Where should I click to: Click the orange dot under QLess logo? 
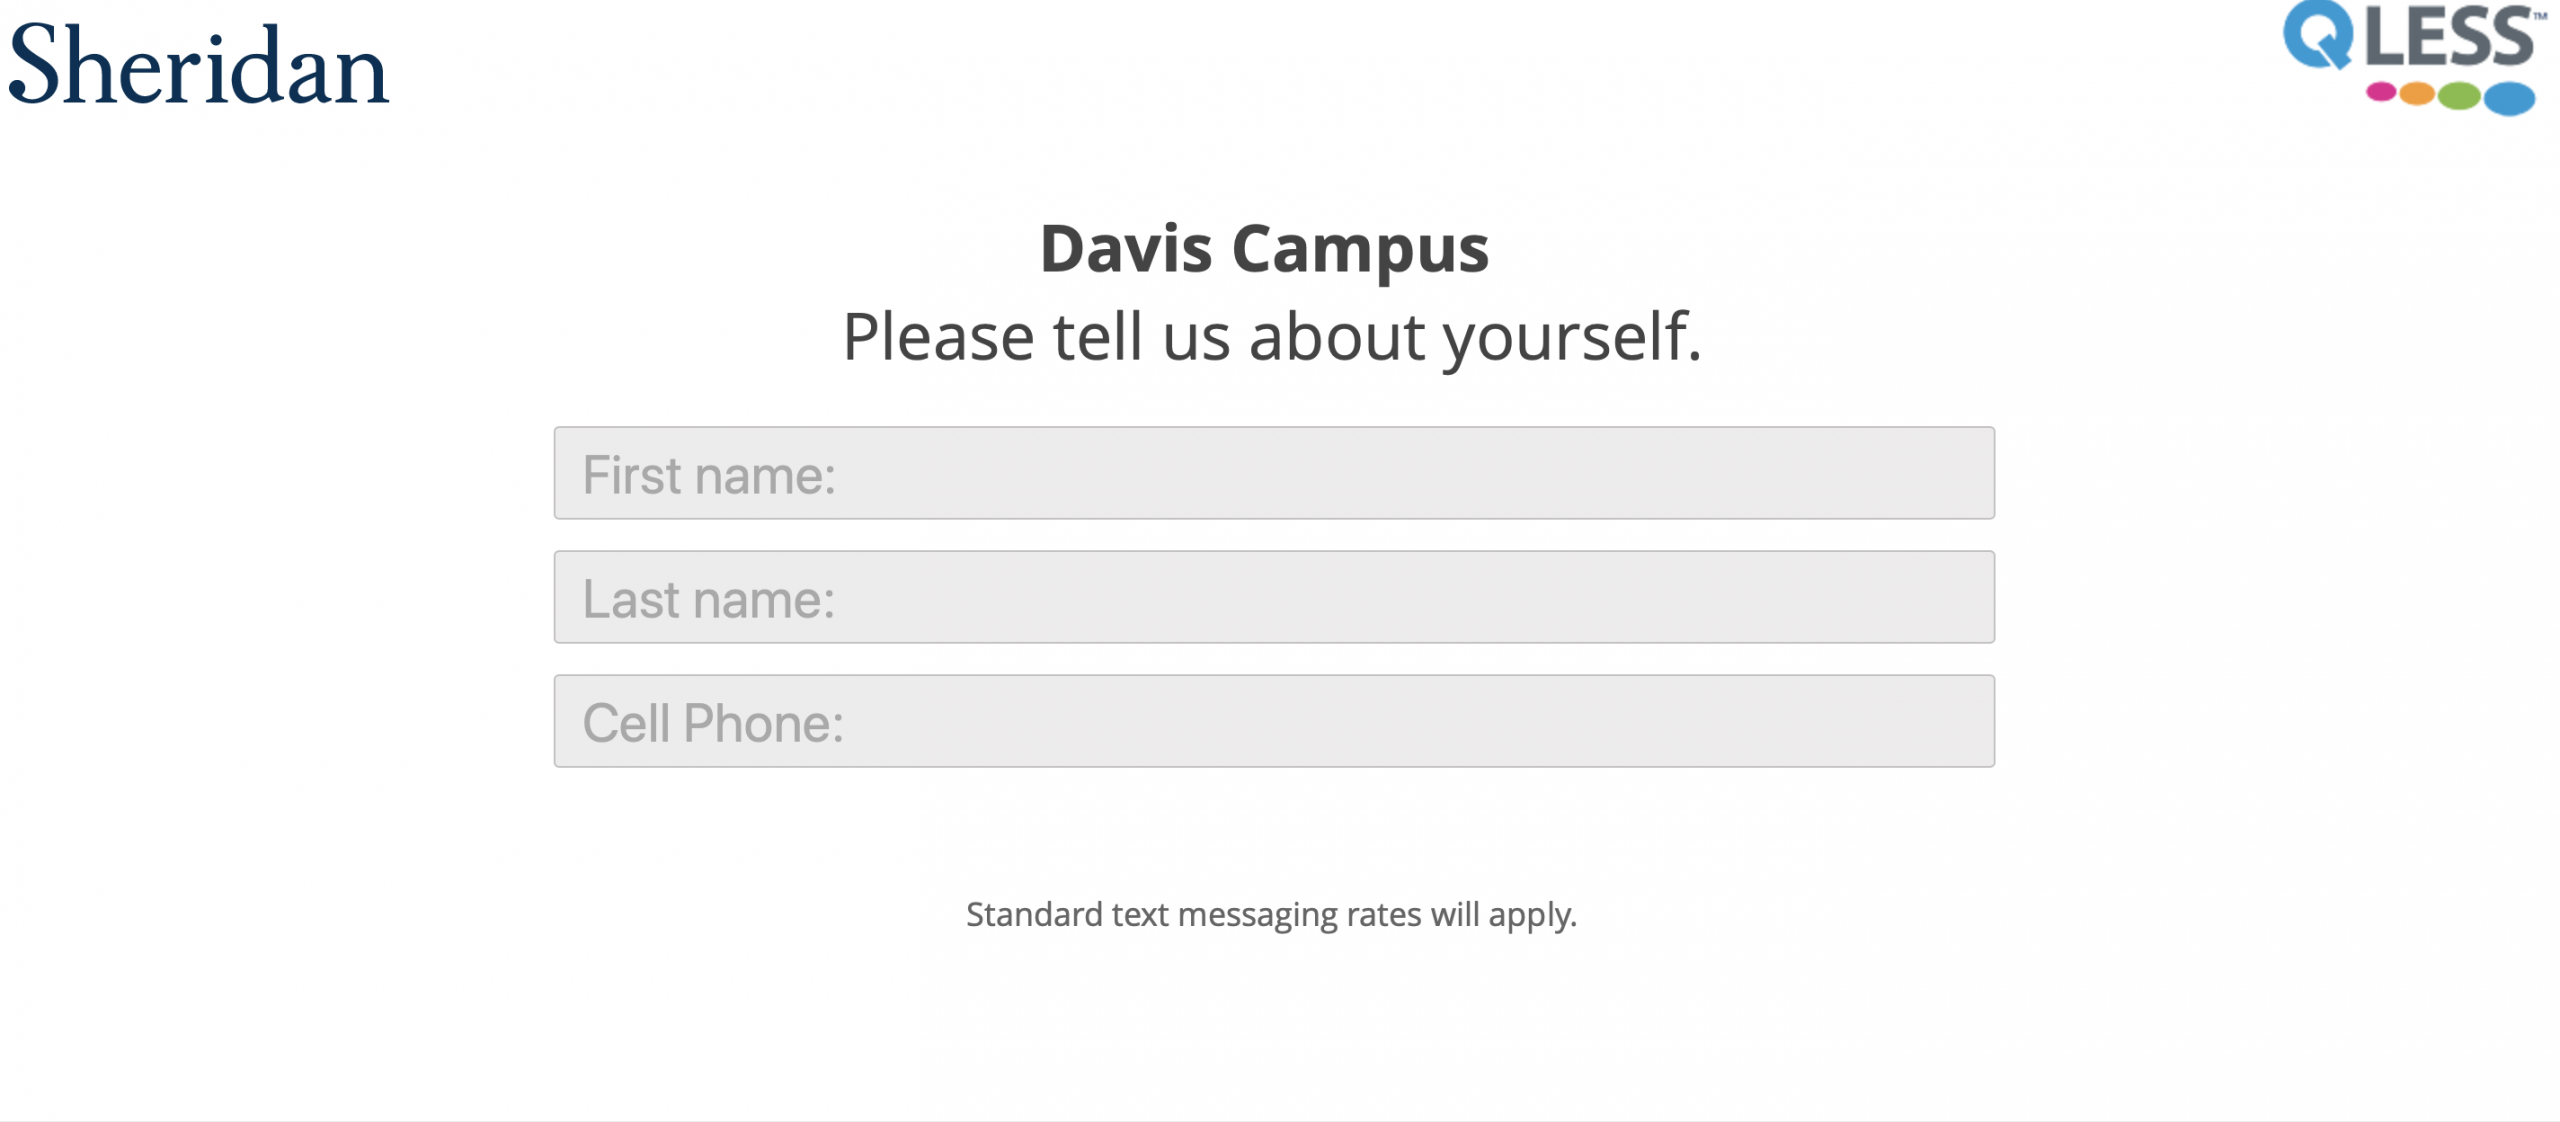2417,94
